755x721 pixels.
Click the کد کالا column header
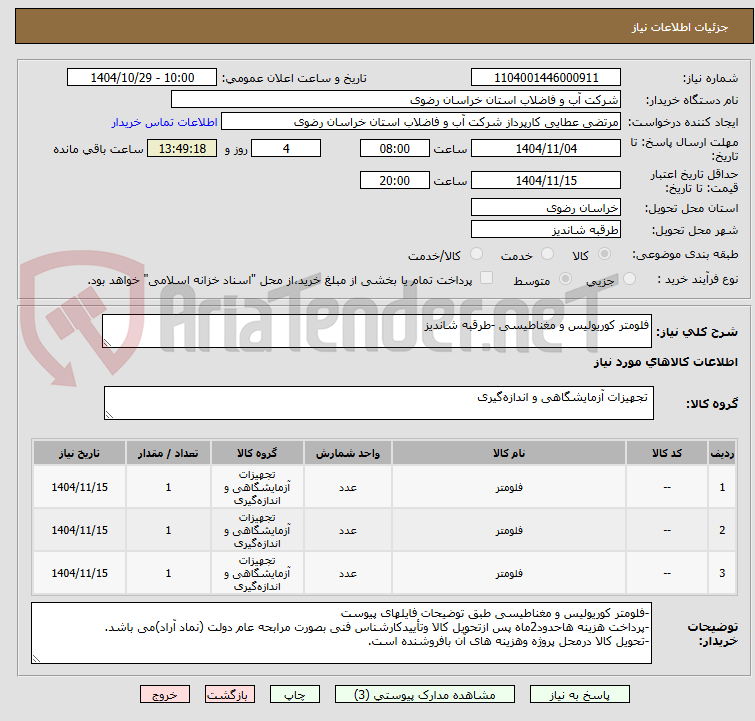click(667, 453)
